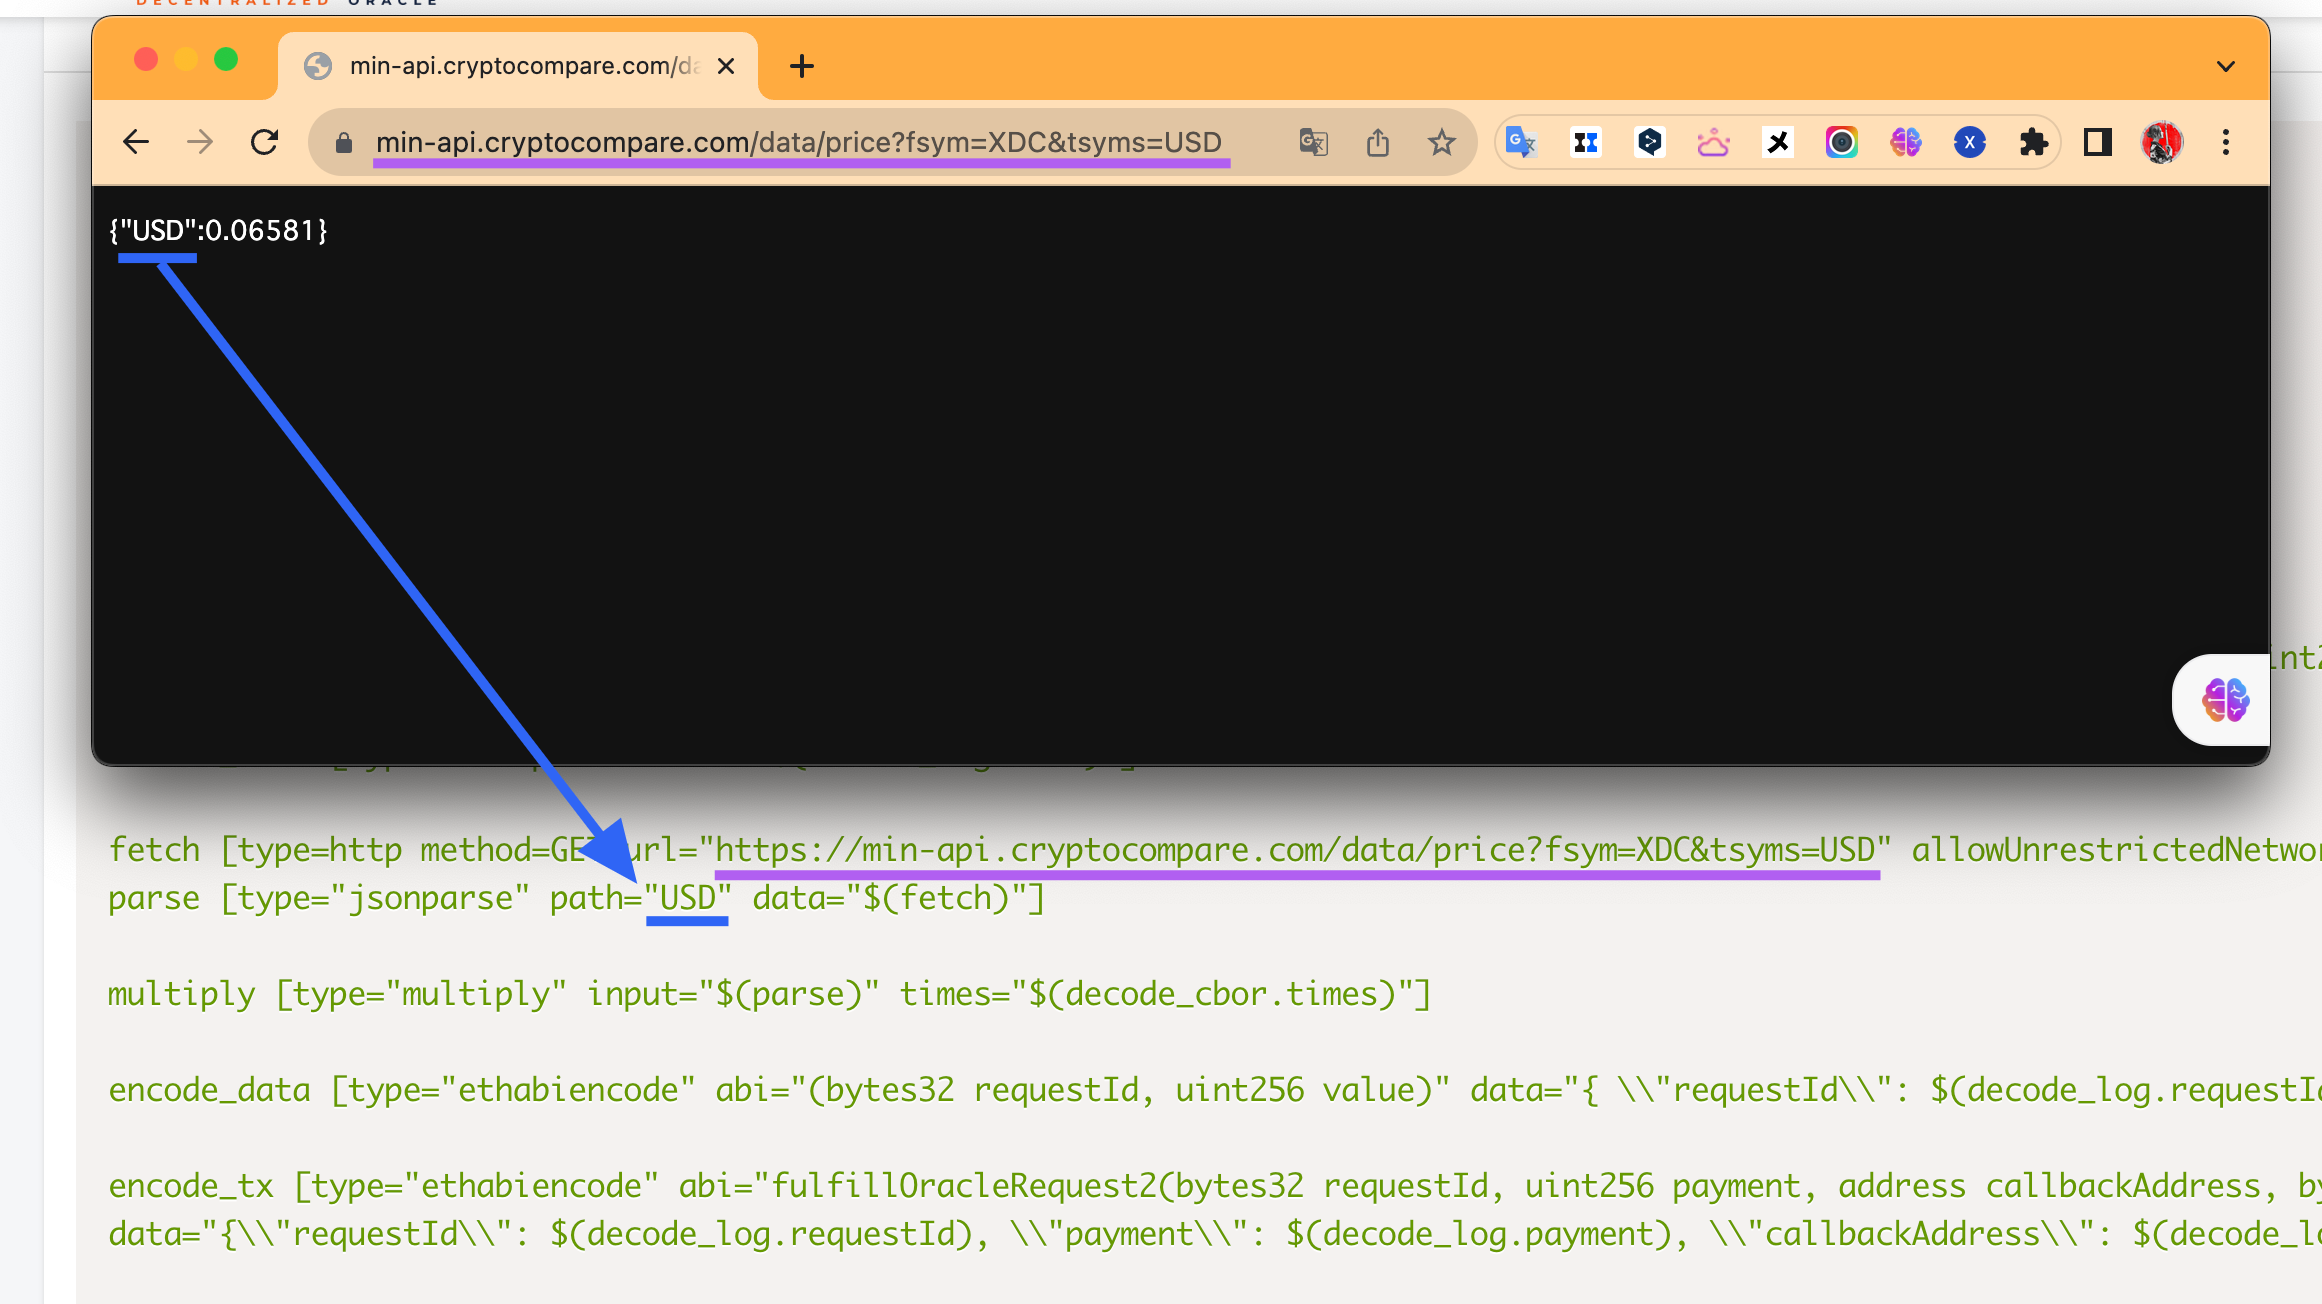Open the Chrome three-dot menu

click(x=2226, y=142)
